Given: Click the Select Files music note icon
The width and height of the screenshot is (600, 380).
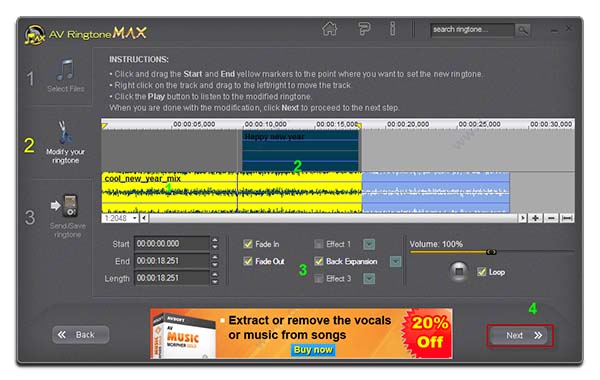Looking at the screenshot, I should tap(66, 69).
